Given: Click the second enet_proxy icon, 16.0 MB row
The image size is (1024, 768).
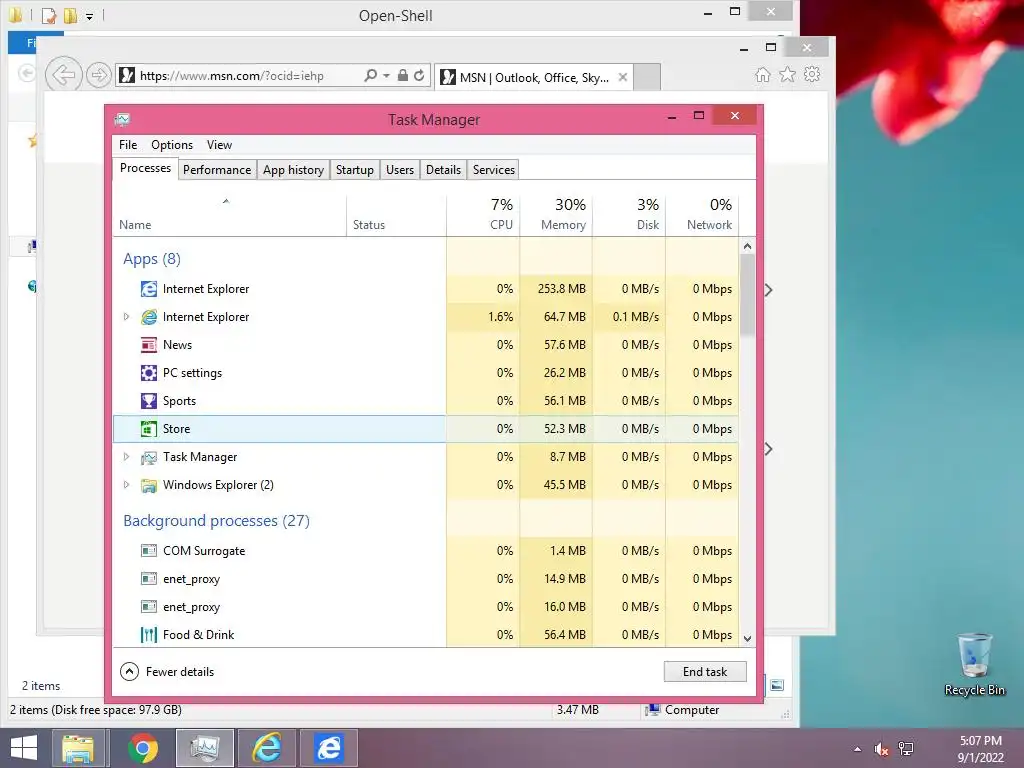Looking at the screenshot, I should [149, 607].
